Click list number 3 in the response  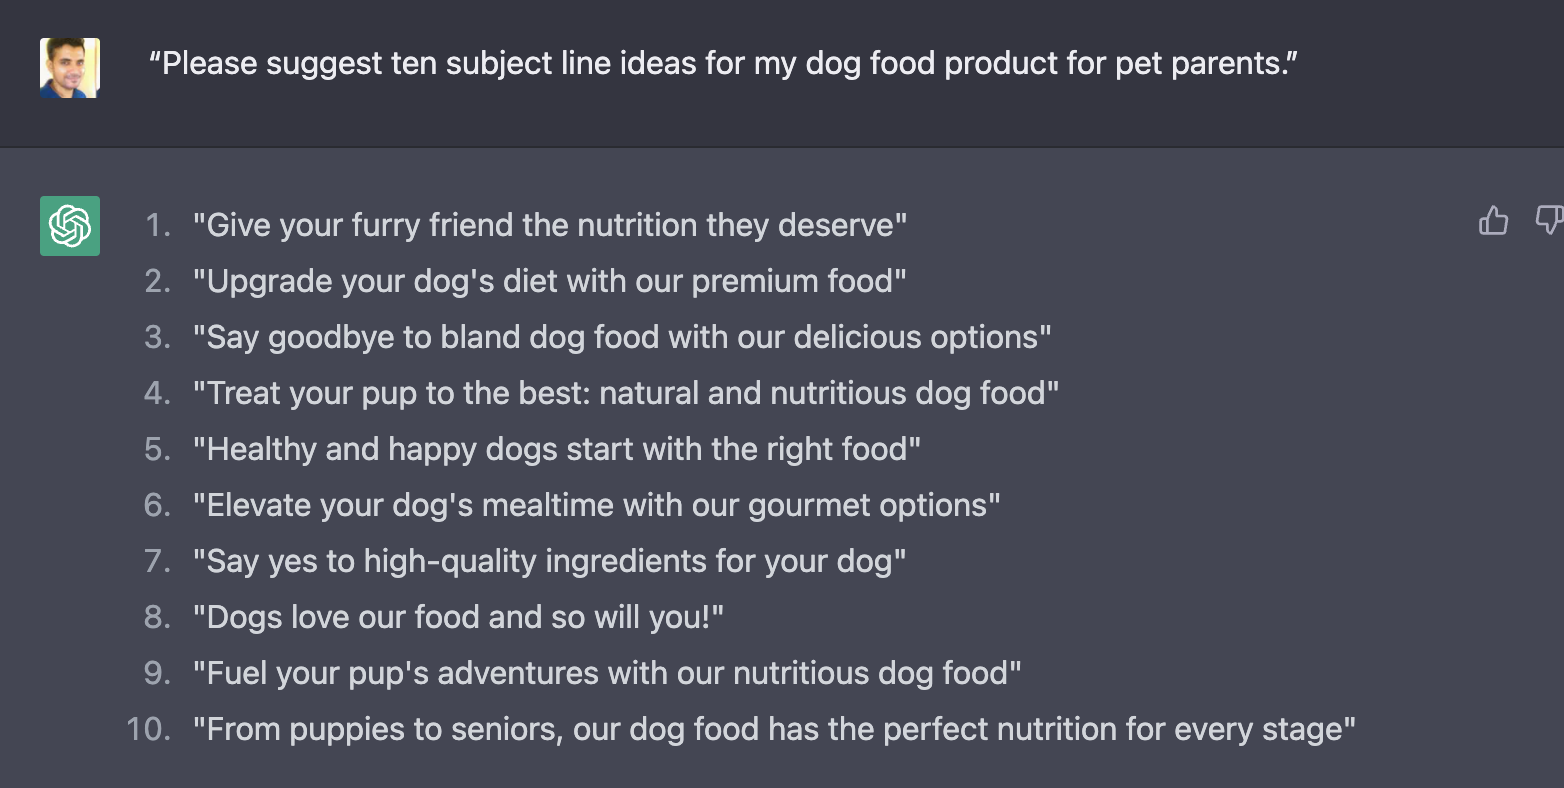158,337
